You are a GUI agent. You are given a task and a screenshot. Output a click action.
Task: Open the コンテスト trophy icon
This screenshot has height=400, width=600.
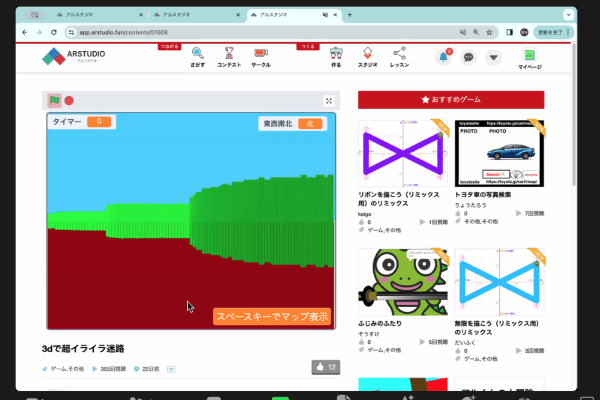(x=229, y=57)
